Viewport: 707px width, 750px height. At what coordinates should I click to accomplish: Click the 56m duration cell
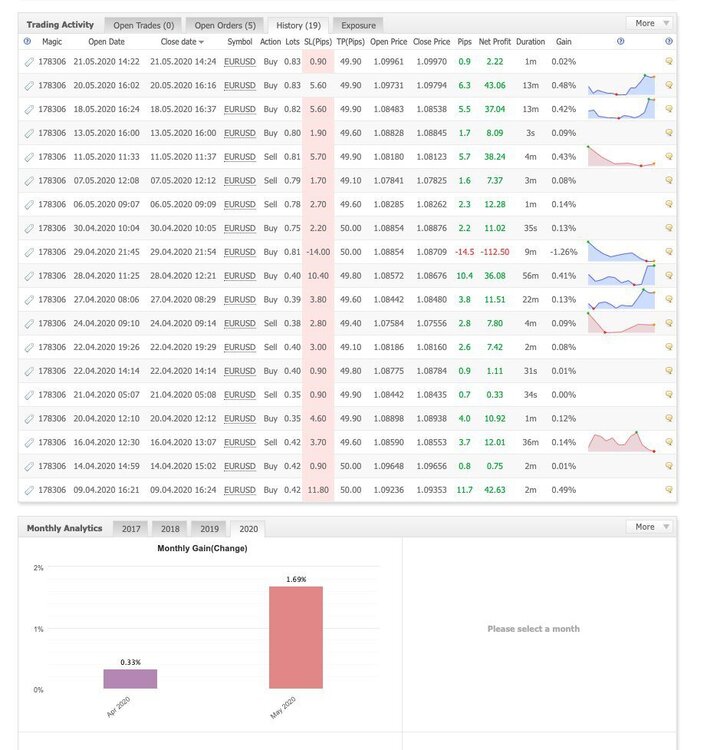click(x=530, y=276)
